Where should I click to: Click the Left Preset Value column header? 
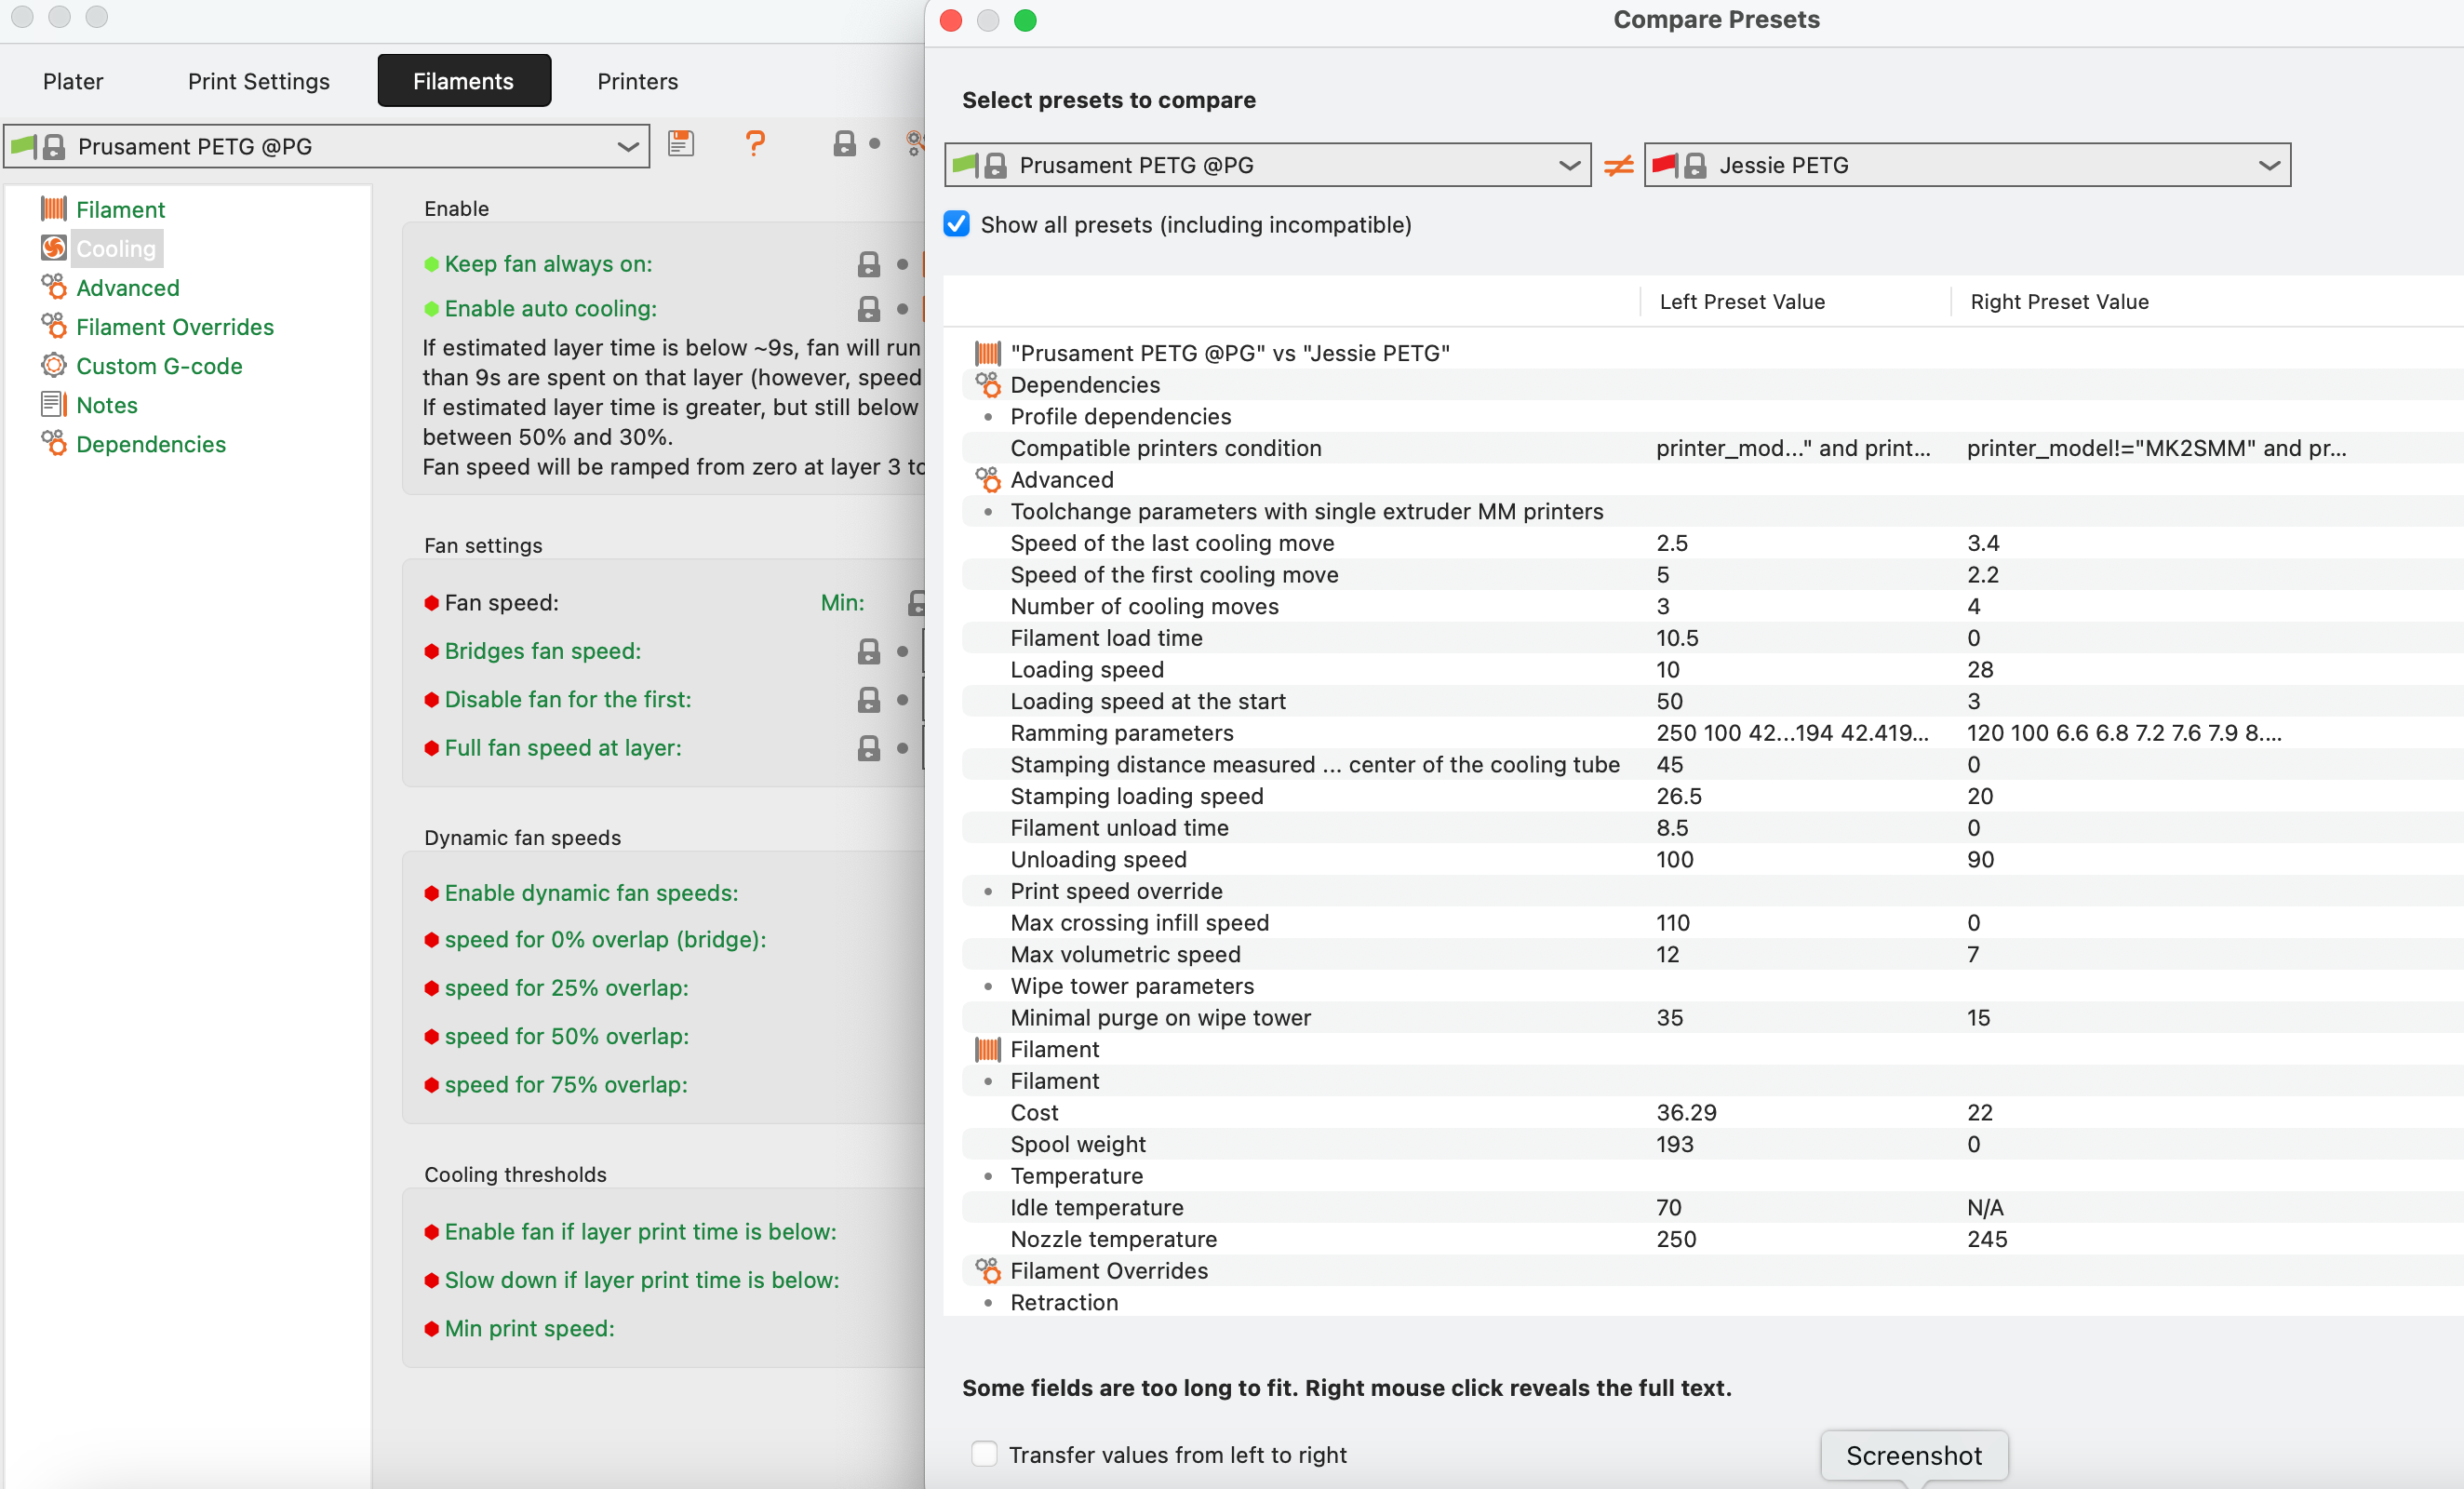point(1742,302)
